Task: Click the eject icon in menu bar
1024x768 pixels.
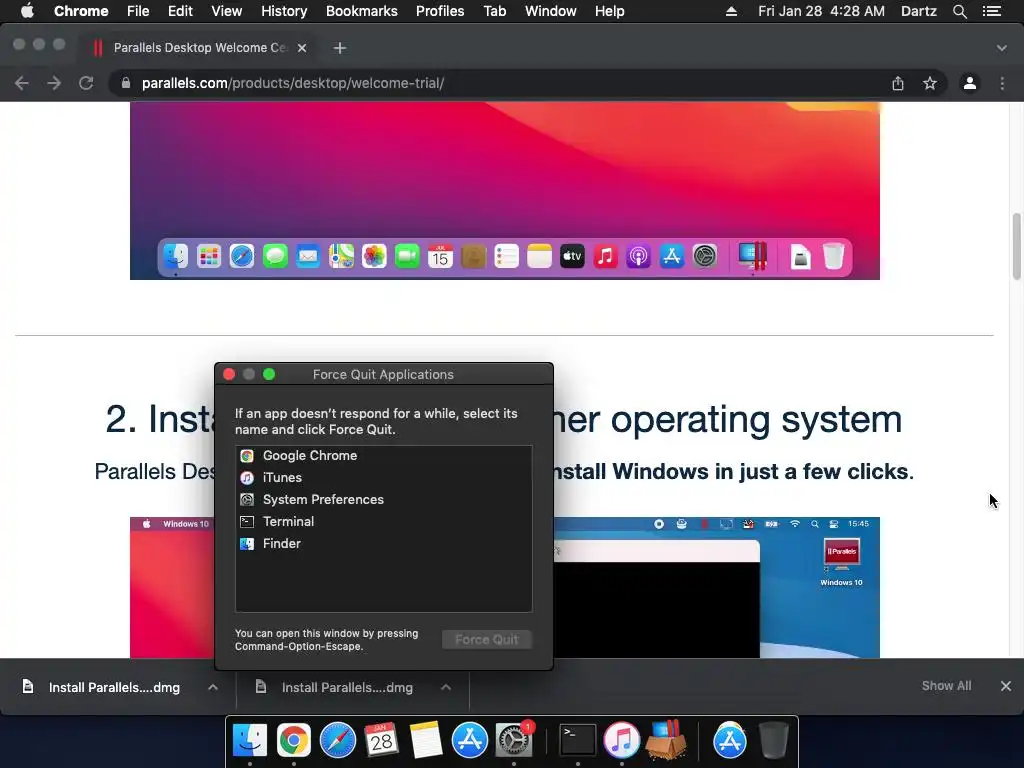Action: pos(731,11)
